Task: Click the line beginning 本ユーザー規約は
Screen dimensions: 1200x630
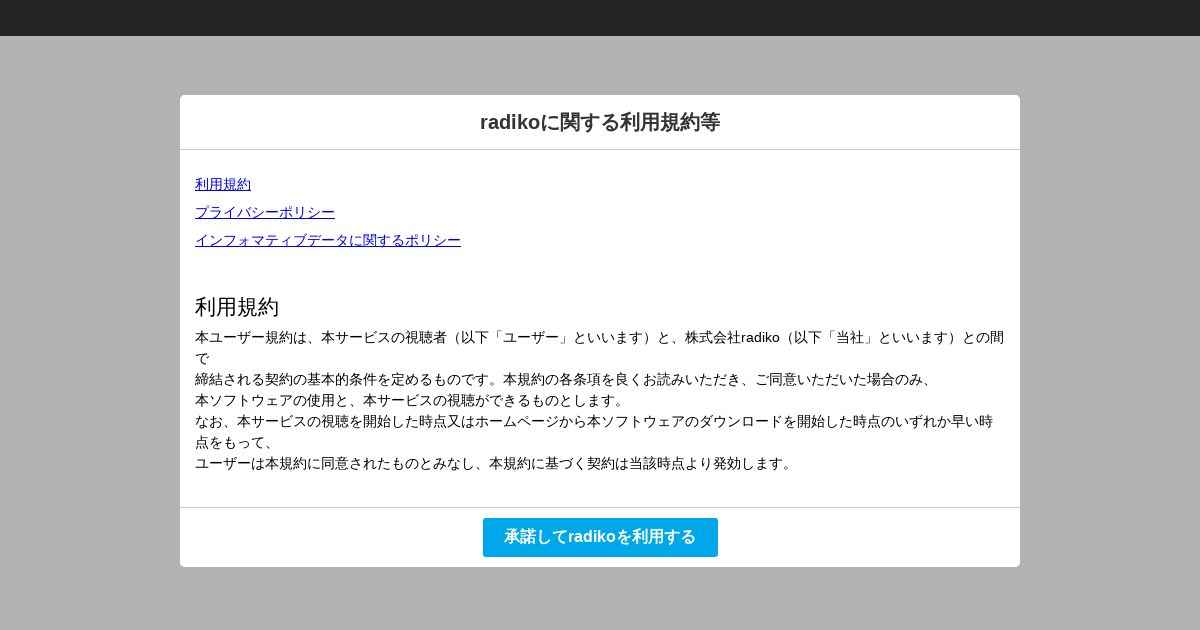Action: pos(600,348)
